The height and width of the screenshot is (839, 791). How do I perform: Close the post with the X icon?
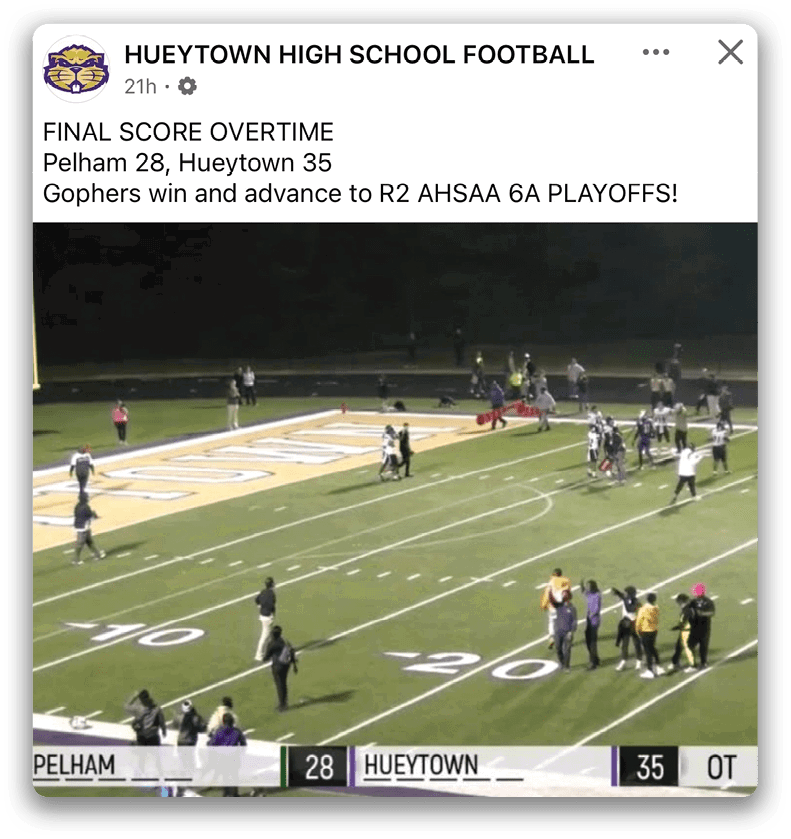[731, 52]
